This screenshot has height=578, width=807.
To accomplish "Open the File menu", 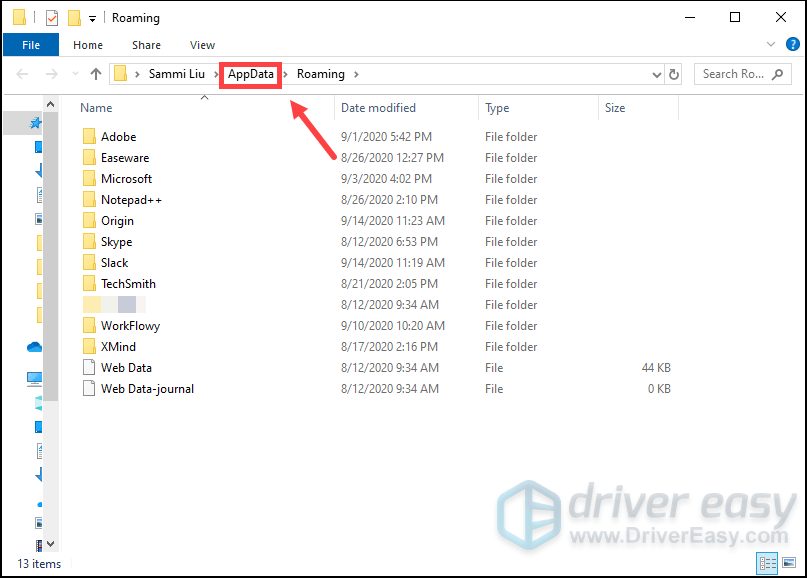I will point(31,45).
